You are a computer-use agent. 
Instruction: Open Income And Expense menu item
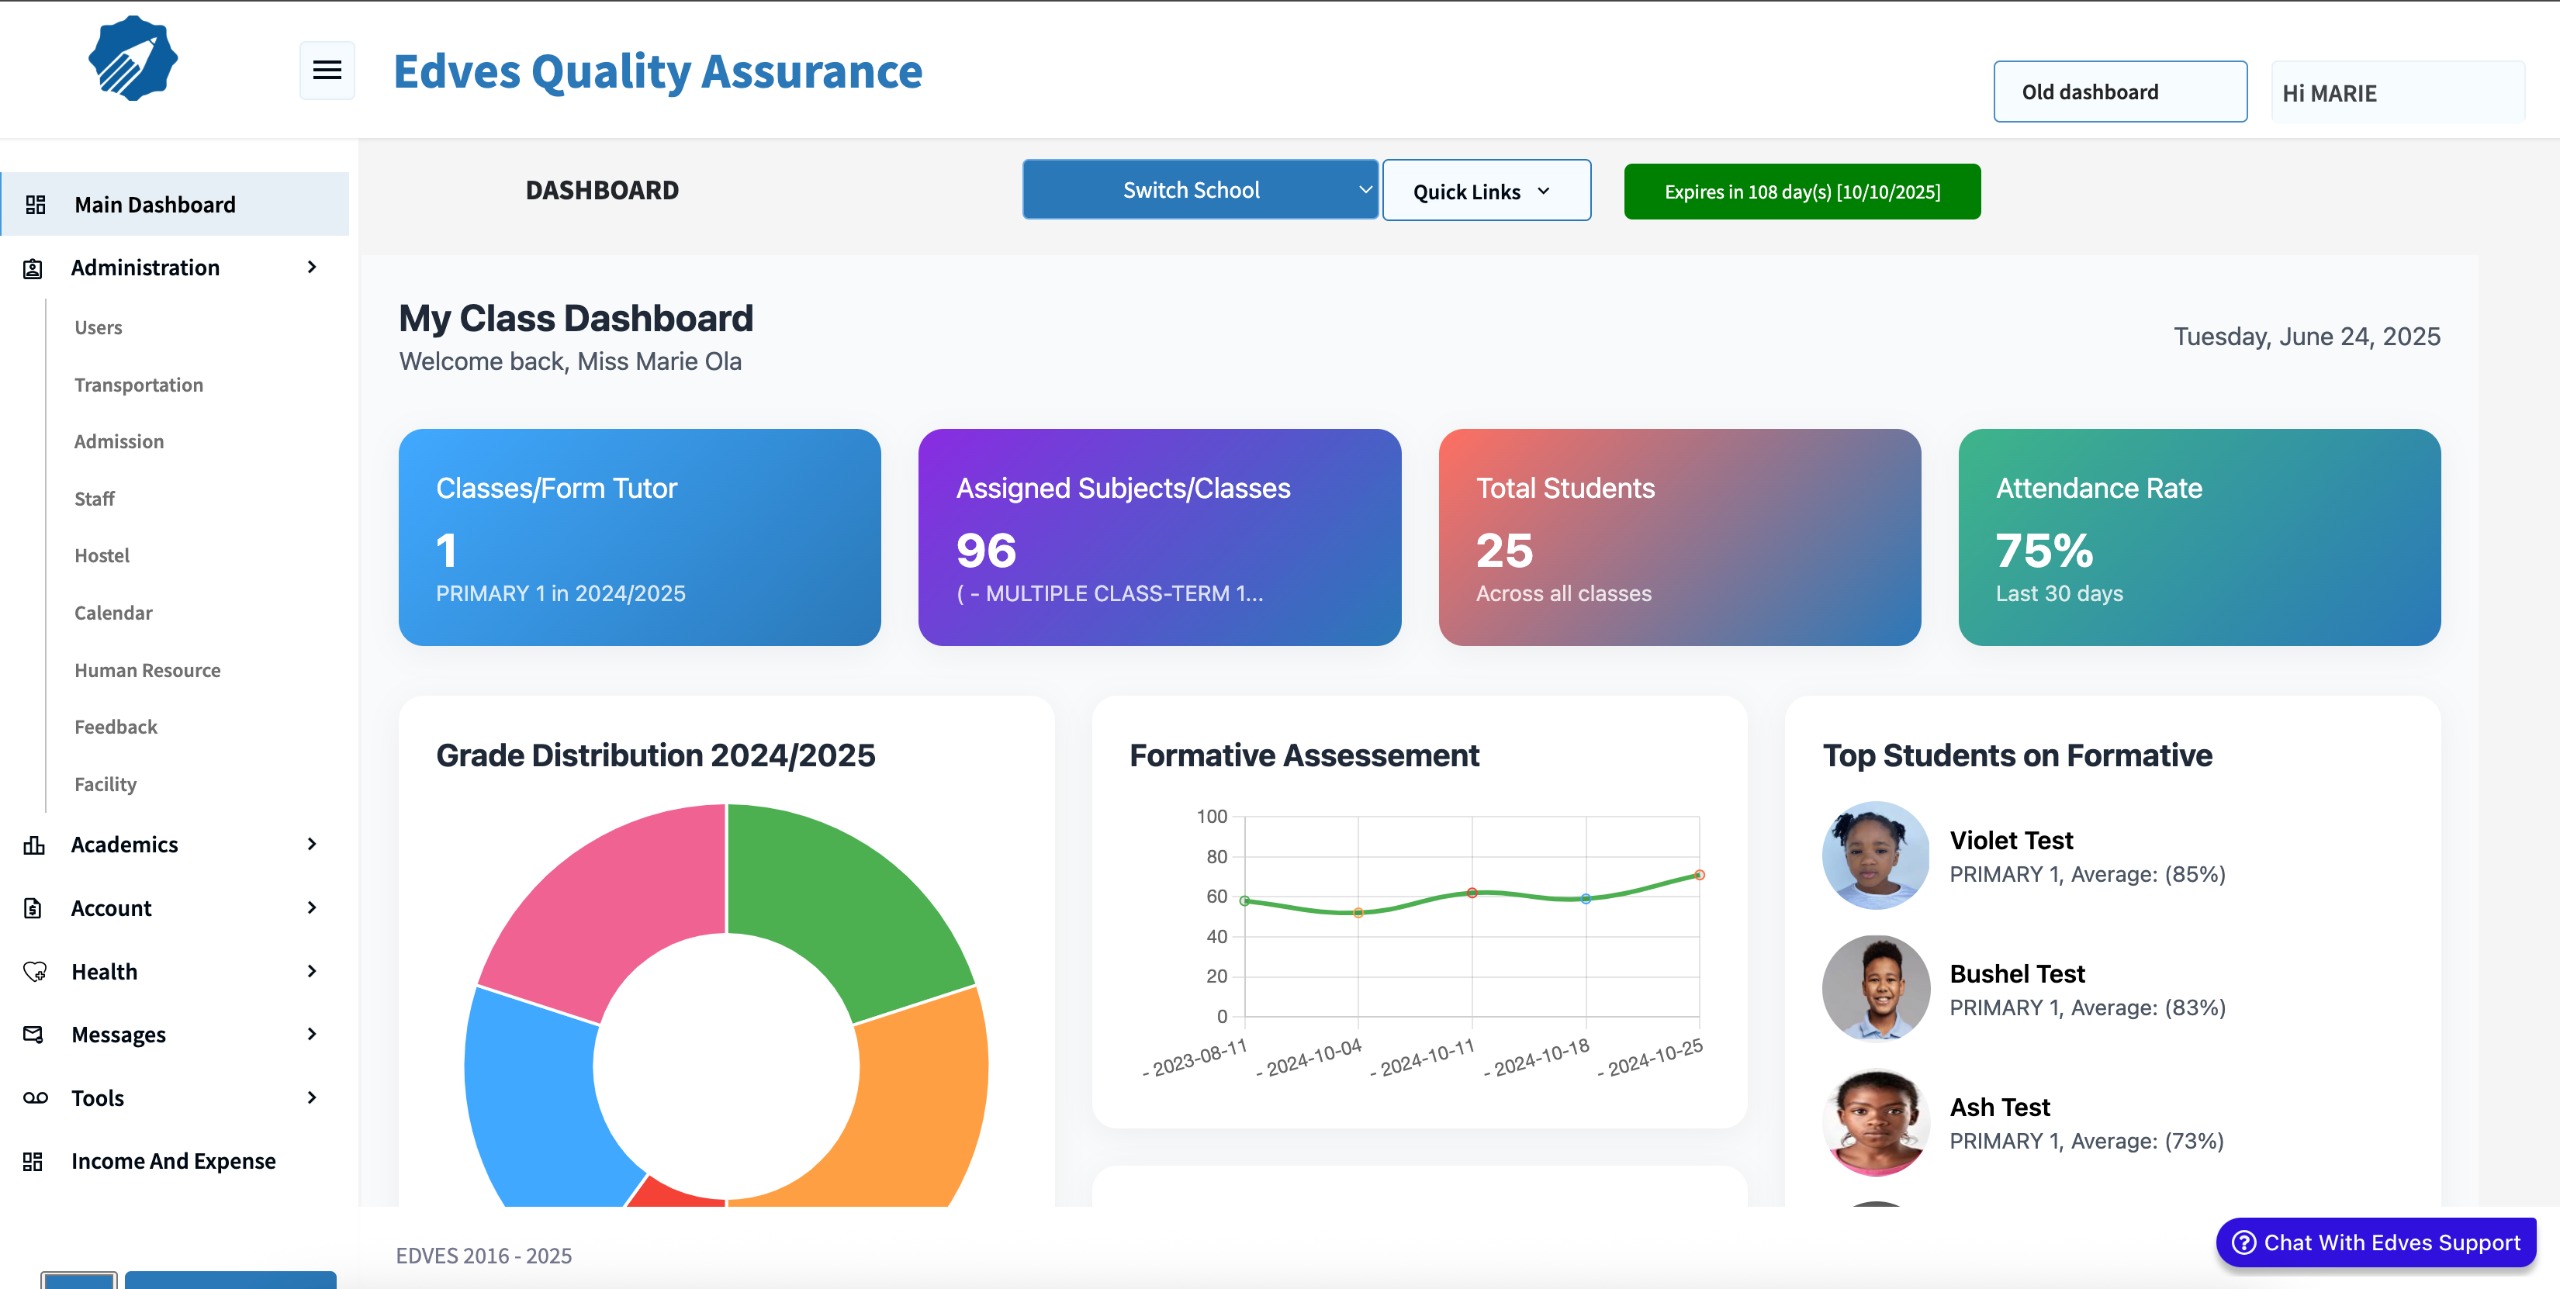point(174,1161)
